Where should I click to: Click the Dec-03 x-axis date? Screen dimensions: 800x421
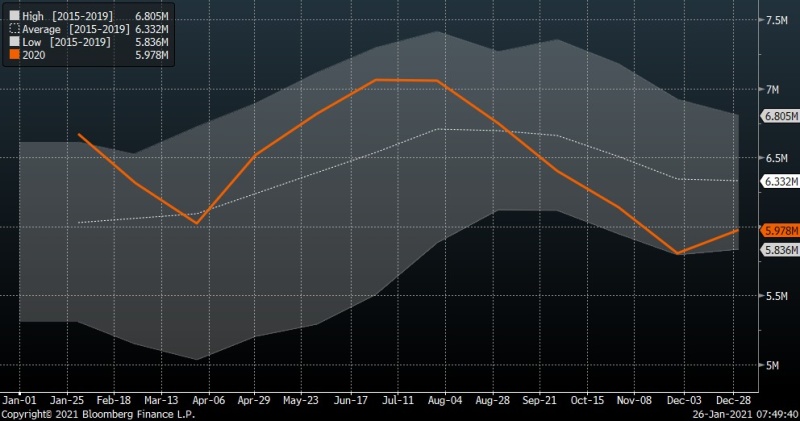point(684,401)
